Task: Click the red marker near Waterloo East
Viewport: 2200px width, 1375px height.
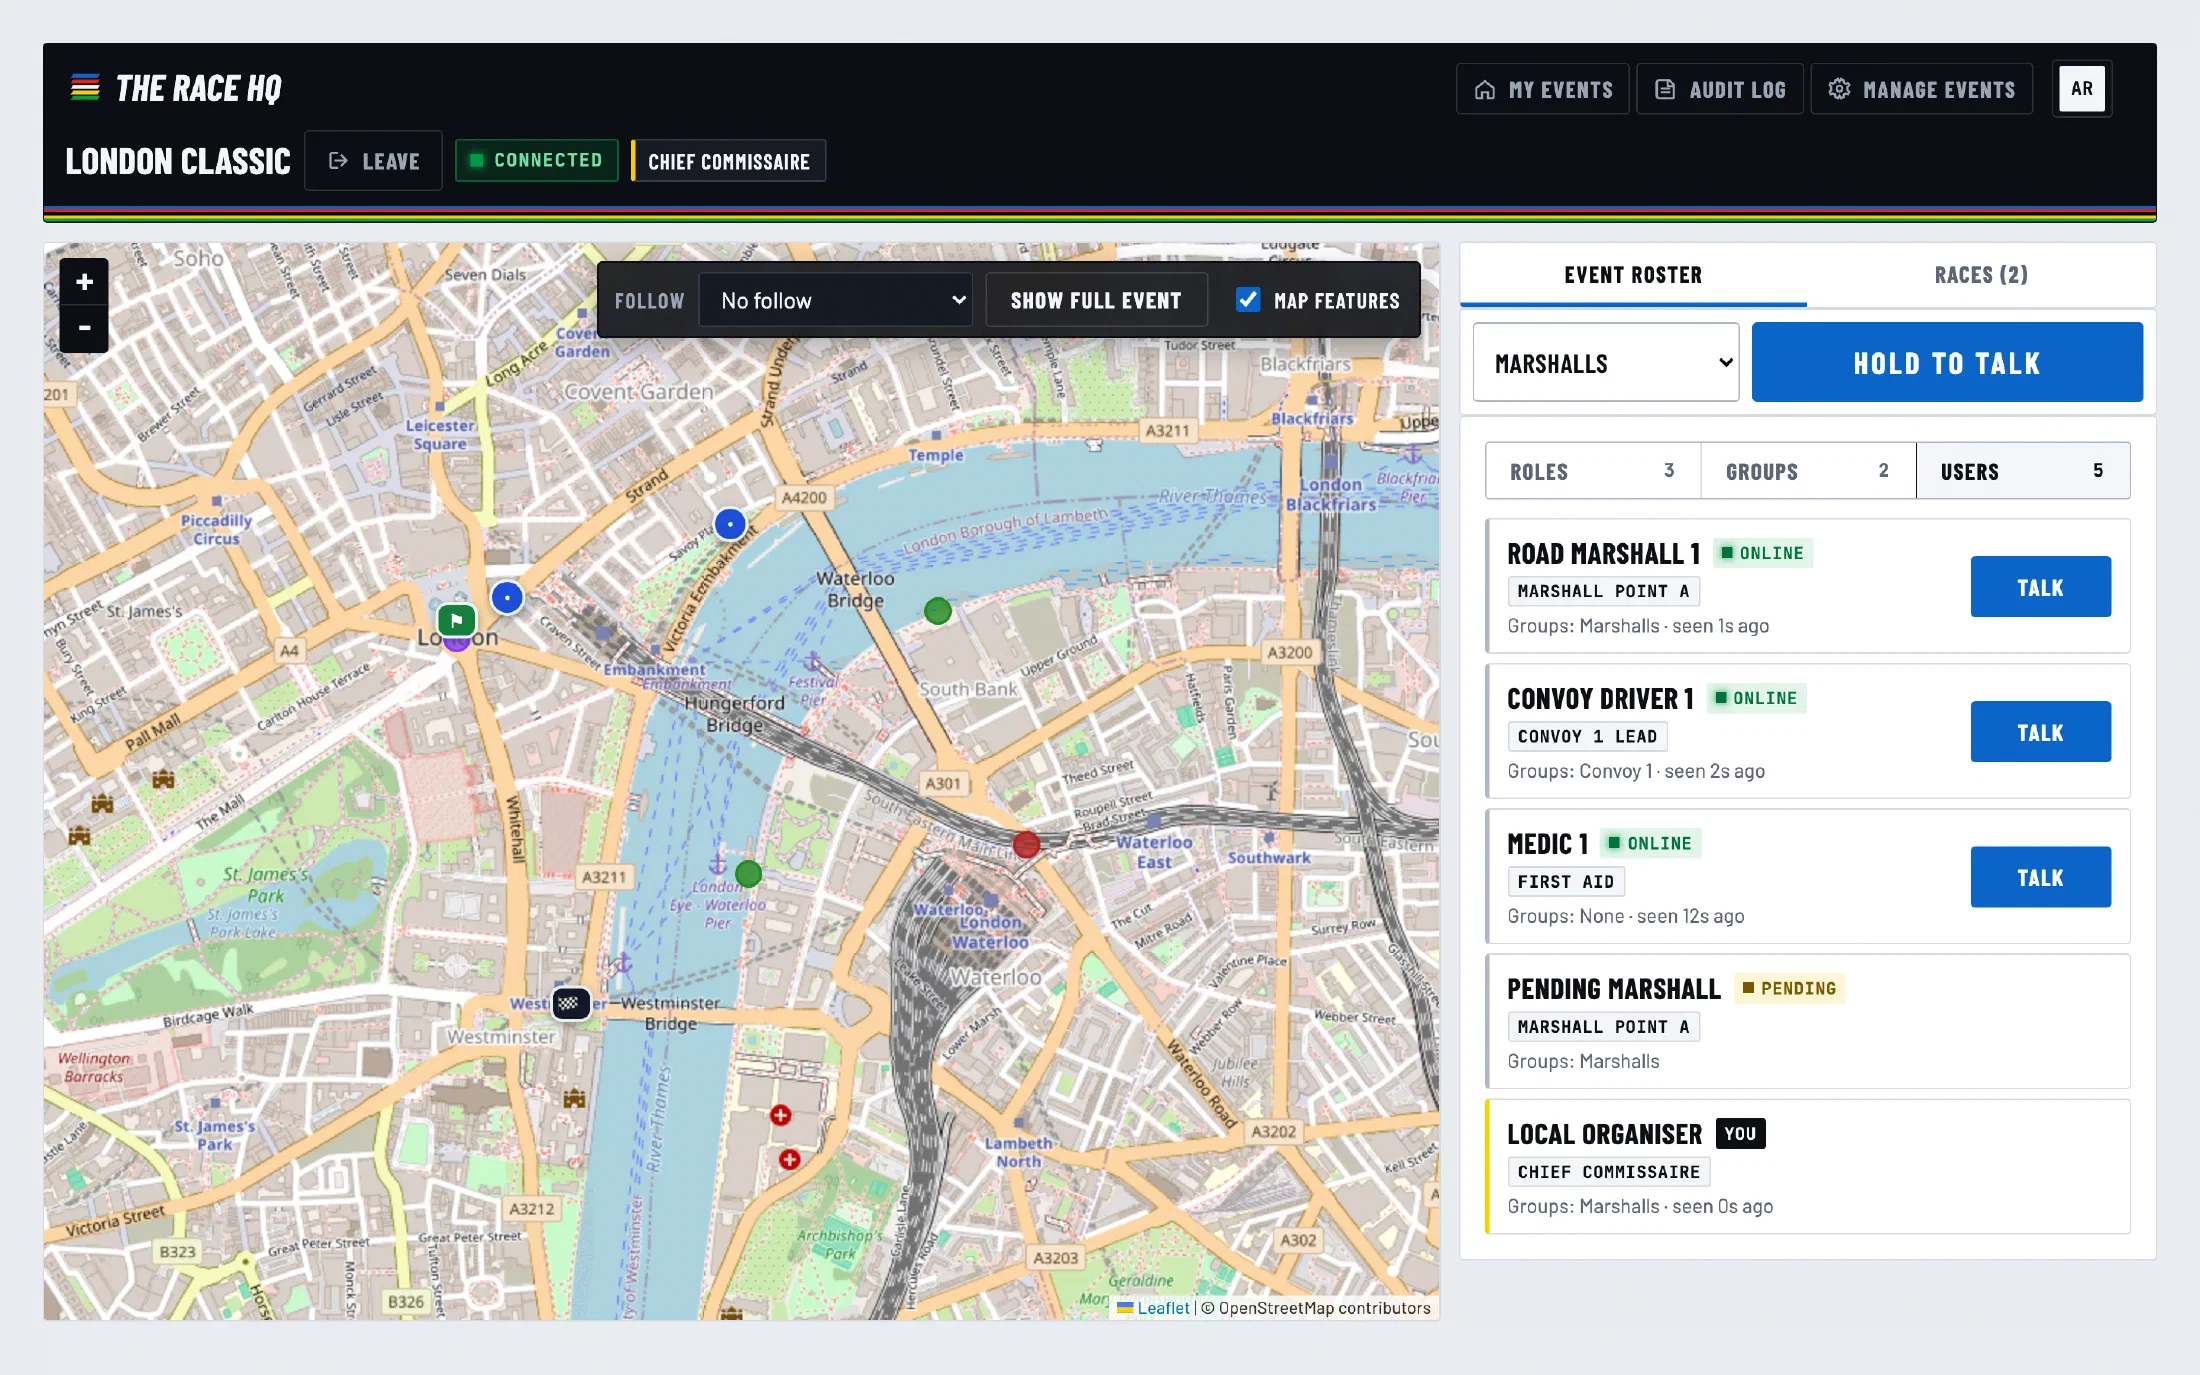Action: (x=1026, y=844)
